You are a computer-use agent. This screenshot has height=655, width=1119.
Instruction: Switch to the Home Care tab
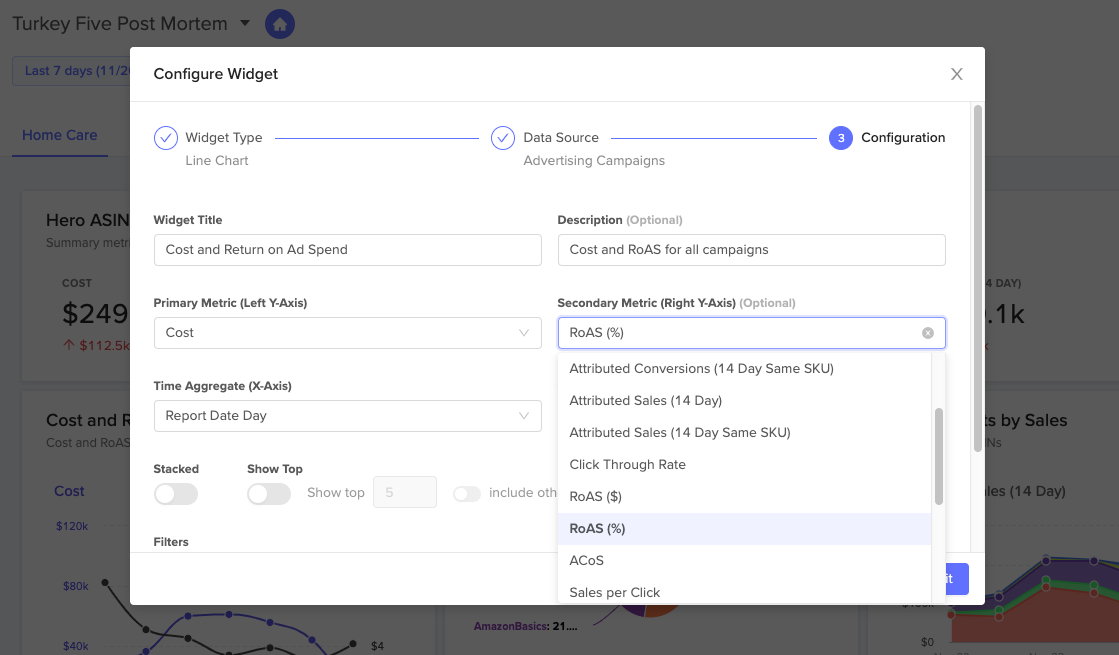[x=59, y=134]
